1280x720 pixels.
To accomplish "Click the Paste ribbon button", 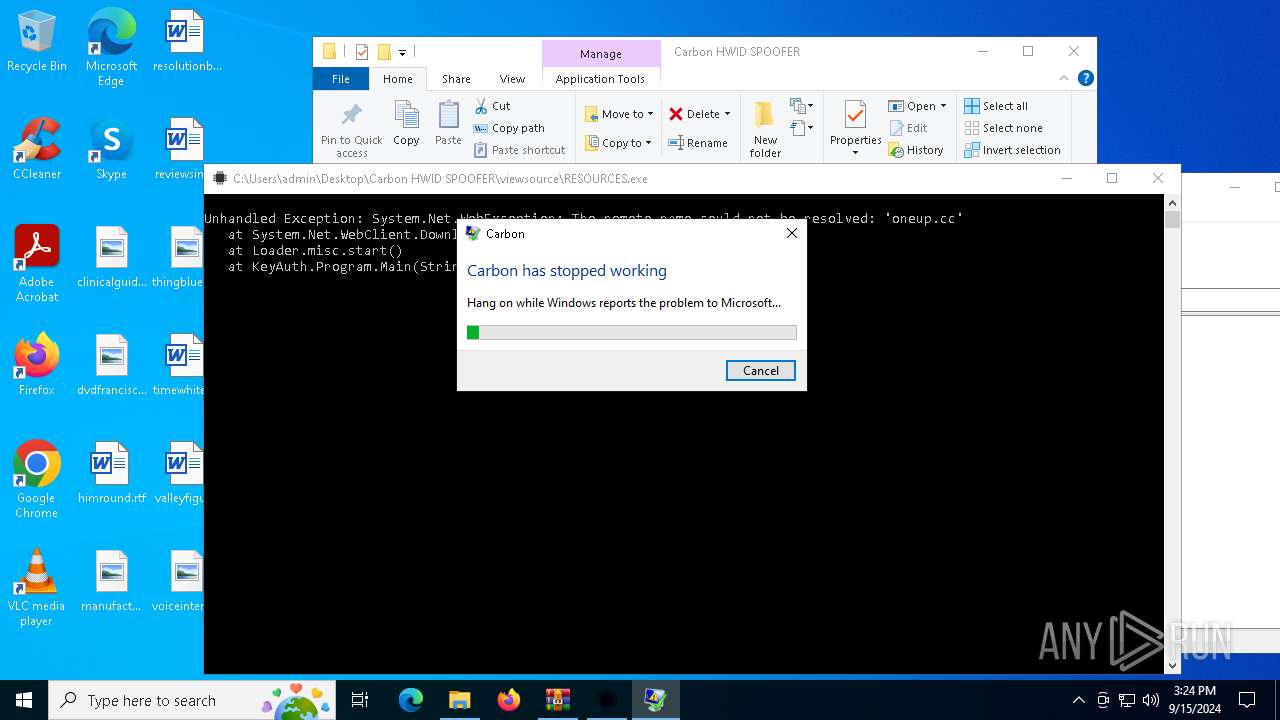I will 448,124.
